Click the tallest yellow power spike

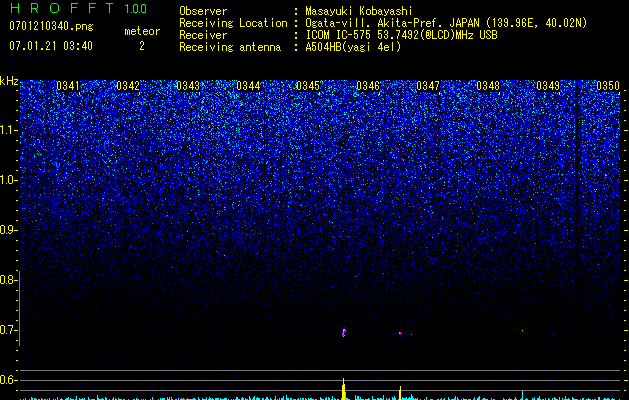point(343,388)
